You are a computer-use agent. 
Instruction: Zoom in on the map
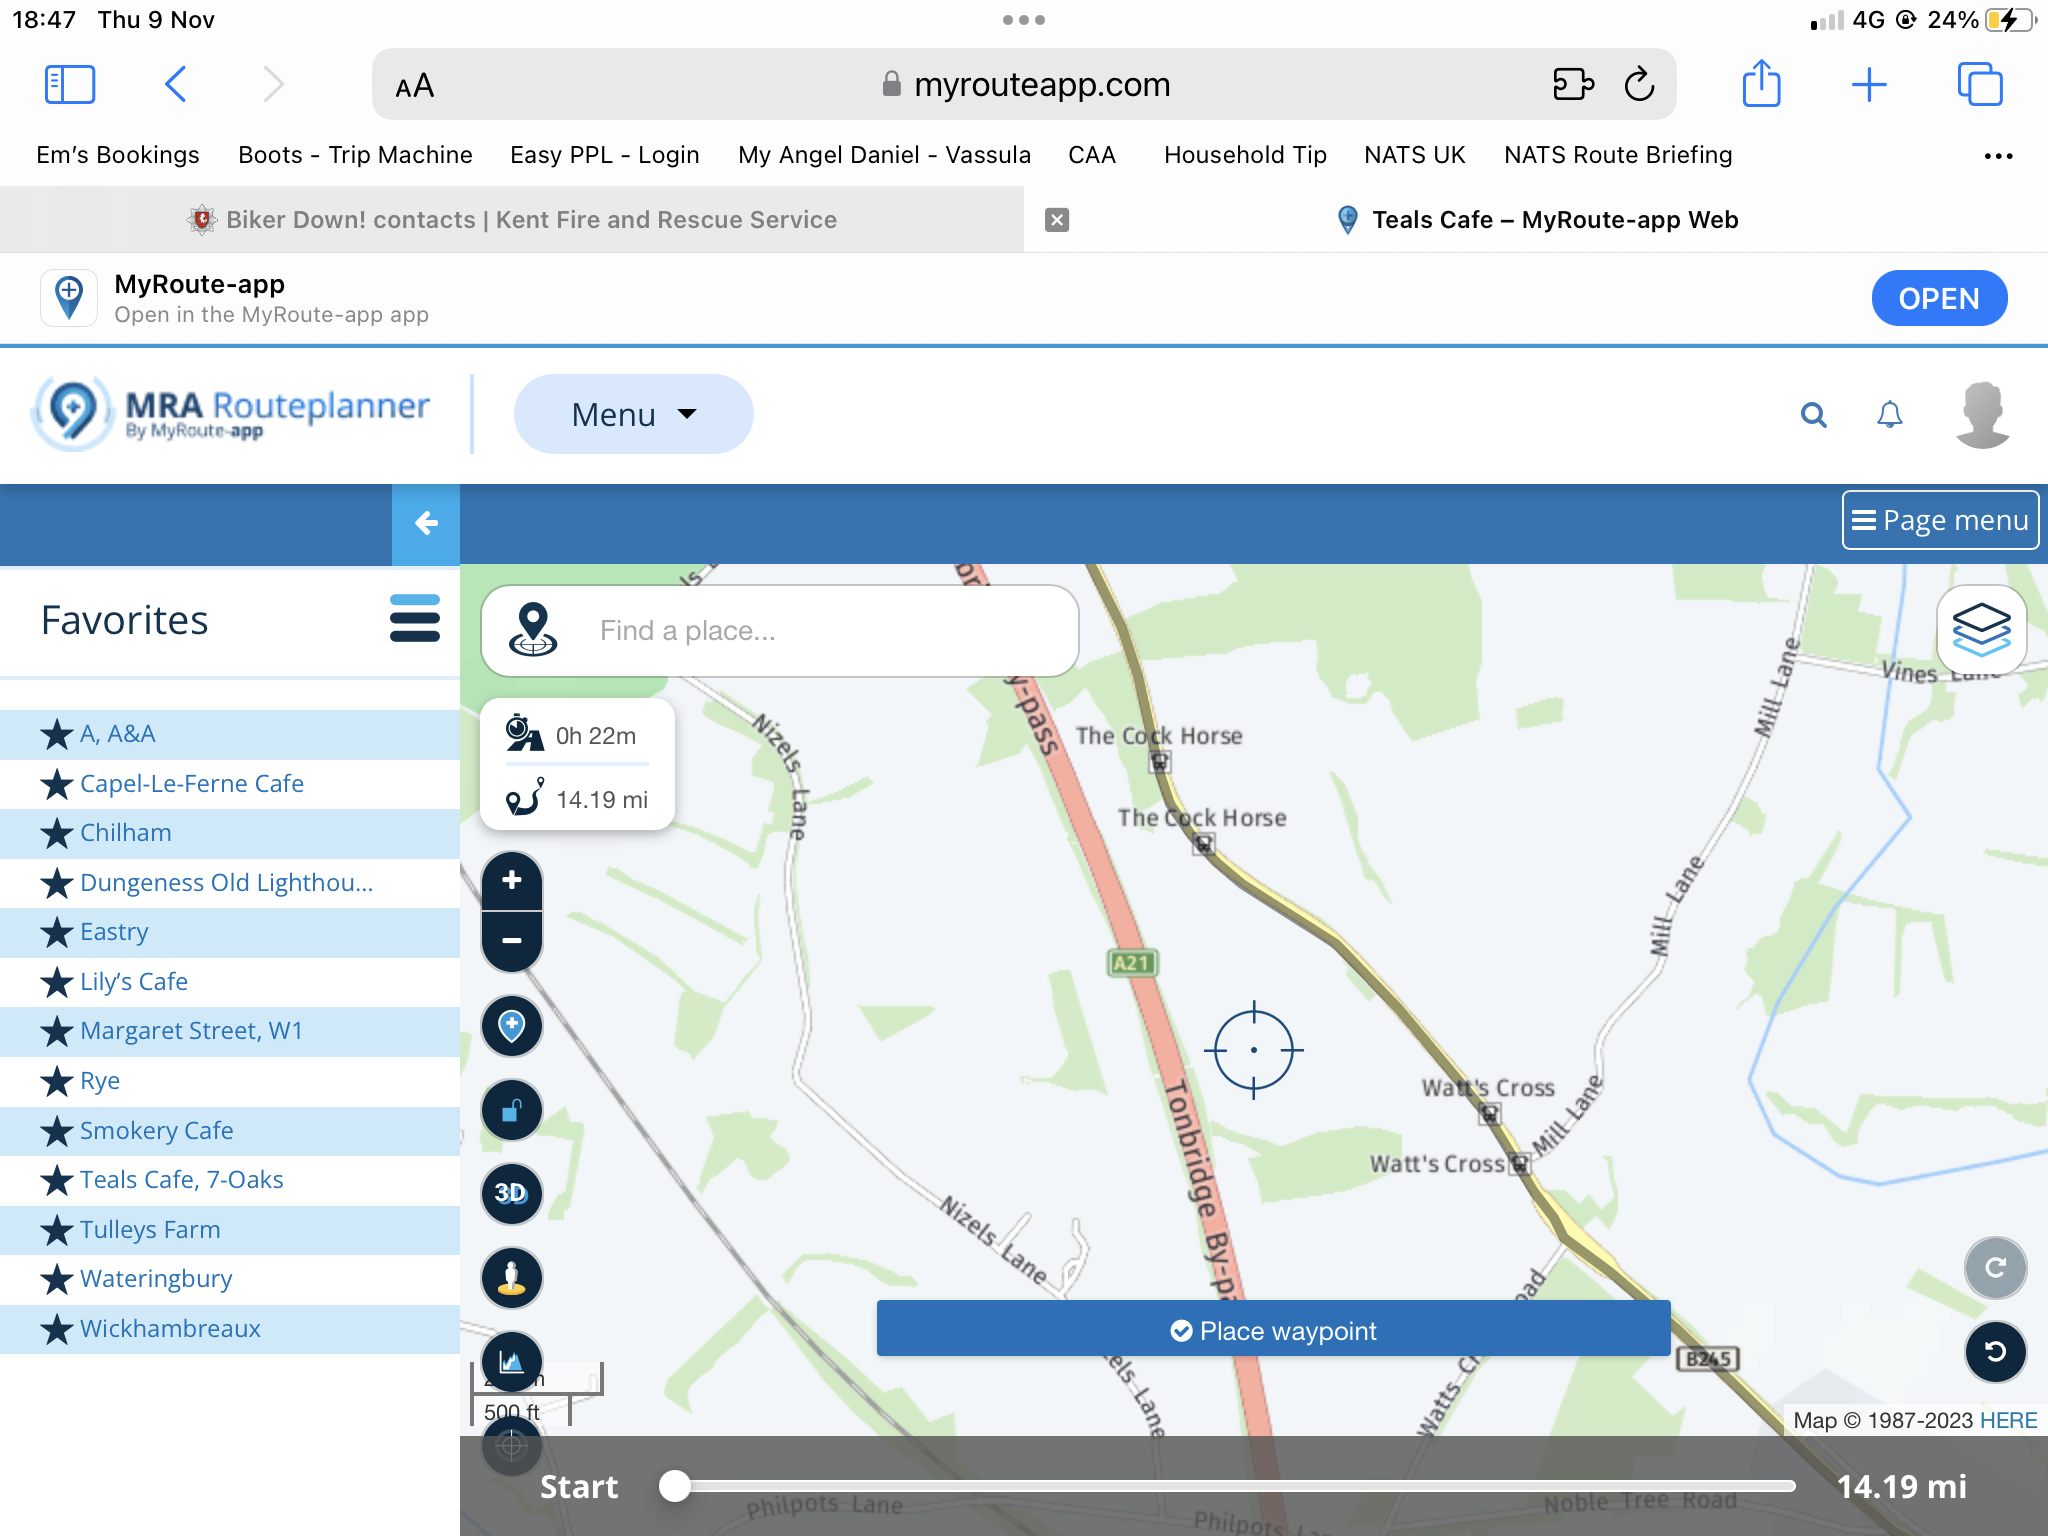[x=512, y=880]
